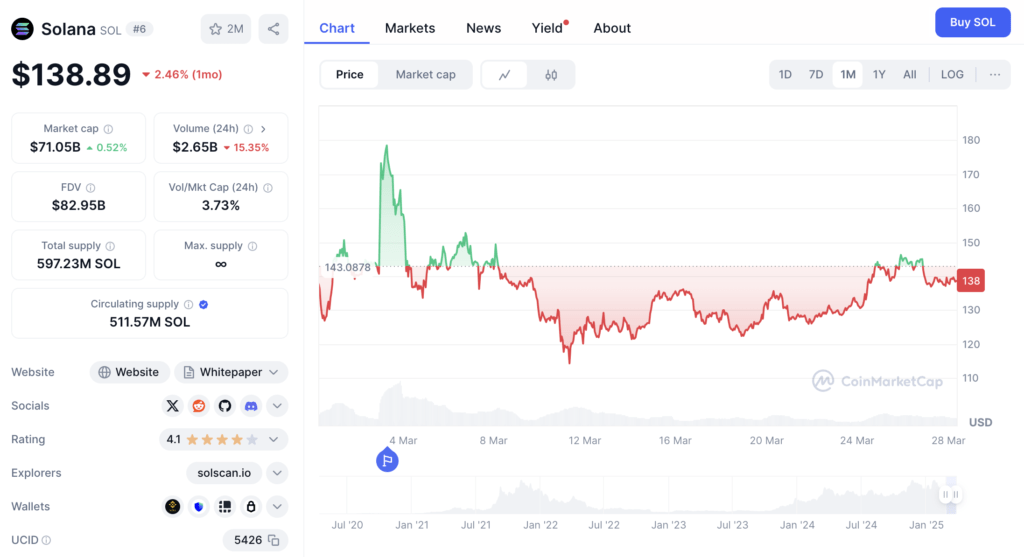The image size is (1024, 557).
Task: Open the X (Twitter) social link
Action: click(x=172, y=406)
